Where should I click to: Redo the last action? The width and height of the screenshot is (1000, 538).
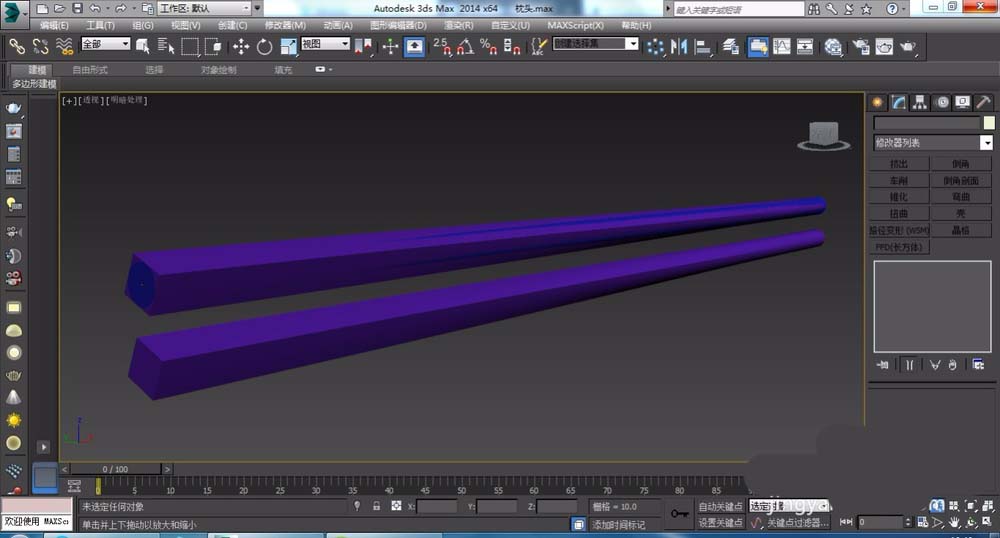(121, 8)
